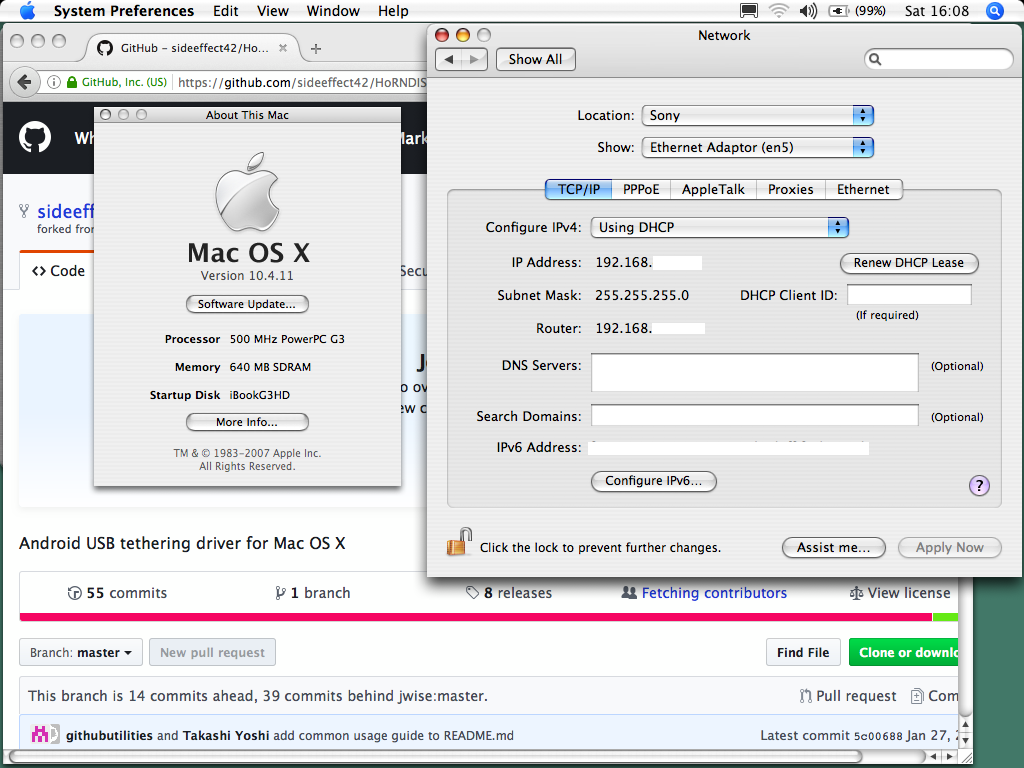Click the Network window search field
Image resolution: width=1024 pixels, height=768 pixels.
tap(939, 59)
